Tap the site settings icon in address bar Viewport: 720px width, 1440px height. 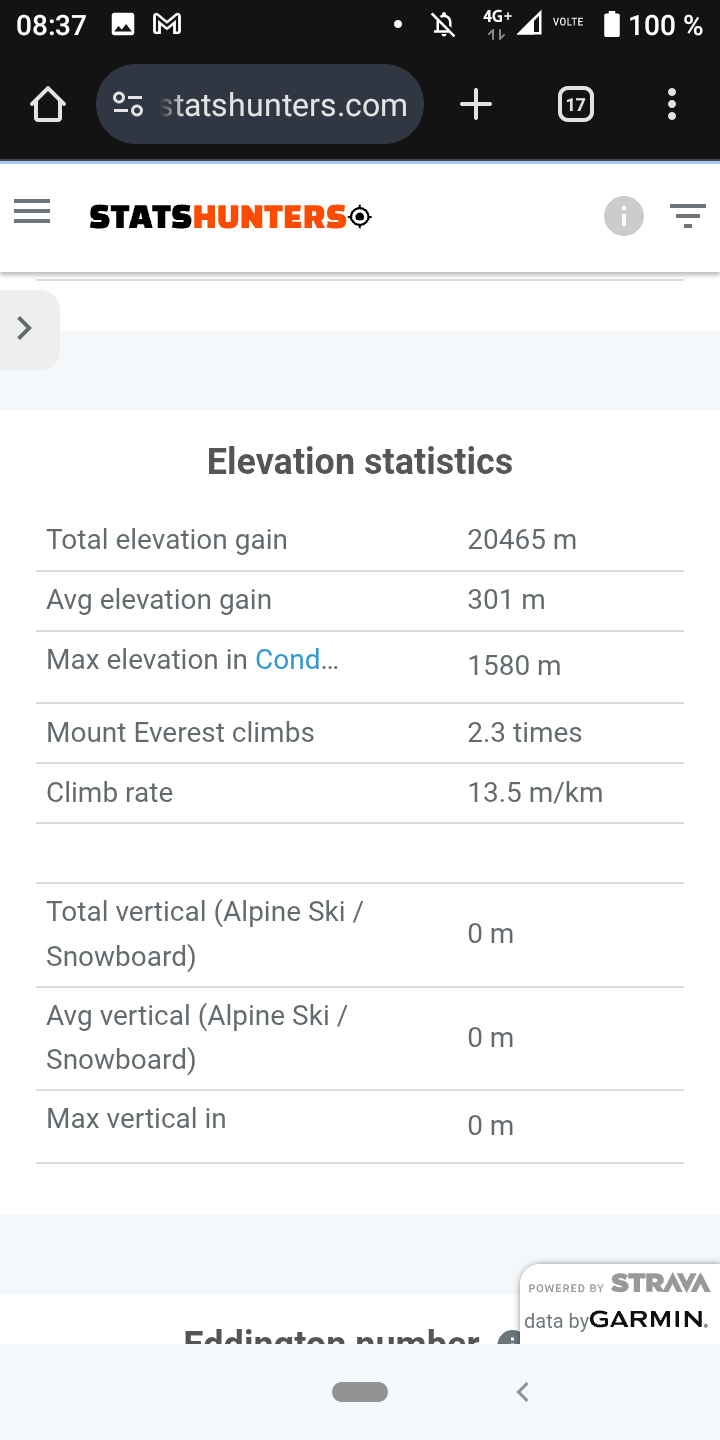[128, 105]
